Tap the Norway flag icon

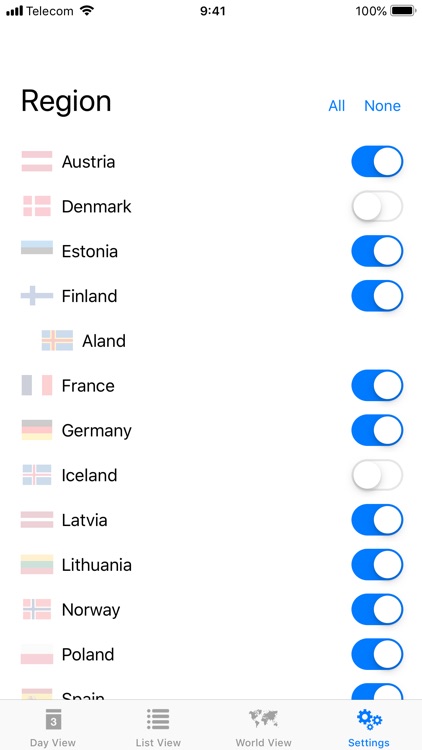pos(37,609)
